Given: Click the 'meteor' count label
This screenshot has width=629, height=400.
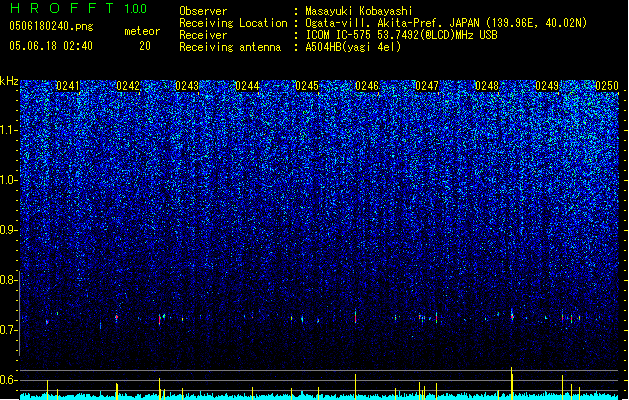Looking at the screenshot, I should 142,31.
